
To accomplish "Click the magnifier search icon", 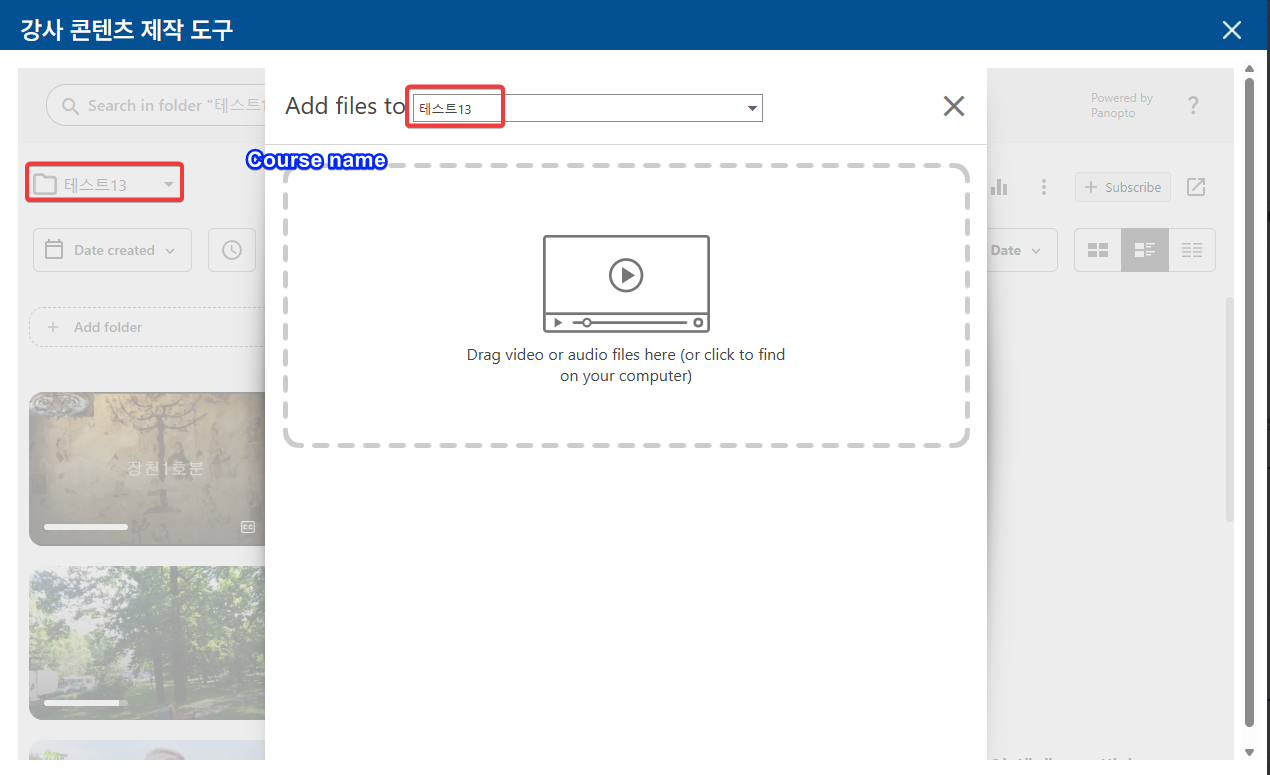I will [x=70, y=105].
